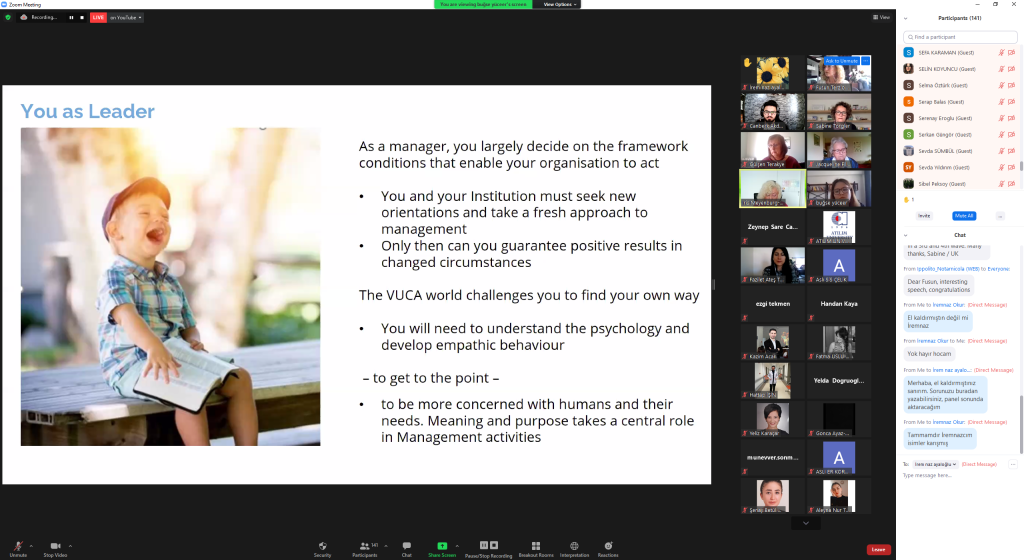1024x560 pixels.
Task: Open the Reactions menu
Action: (608, 545)
